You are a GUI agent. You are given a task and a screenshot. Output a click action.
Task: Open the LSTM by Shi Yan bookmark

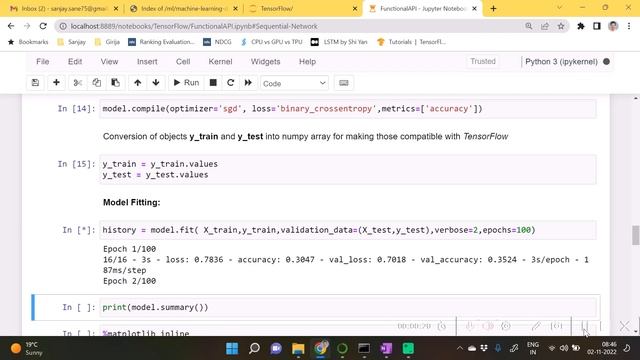339,42
